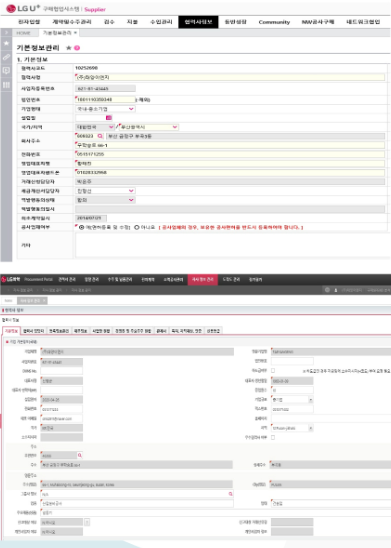Switch to the 기본정보관리 tab
Screen dimensions: 391x548
coord(57,33)
